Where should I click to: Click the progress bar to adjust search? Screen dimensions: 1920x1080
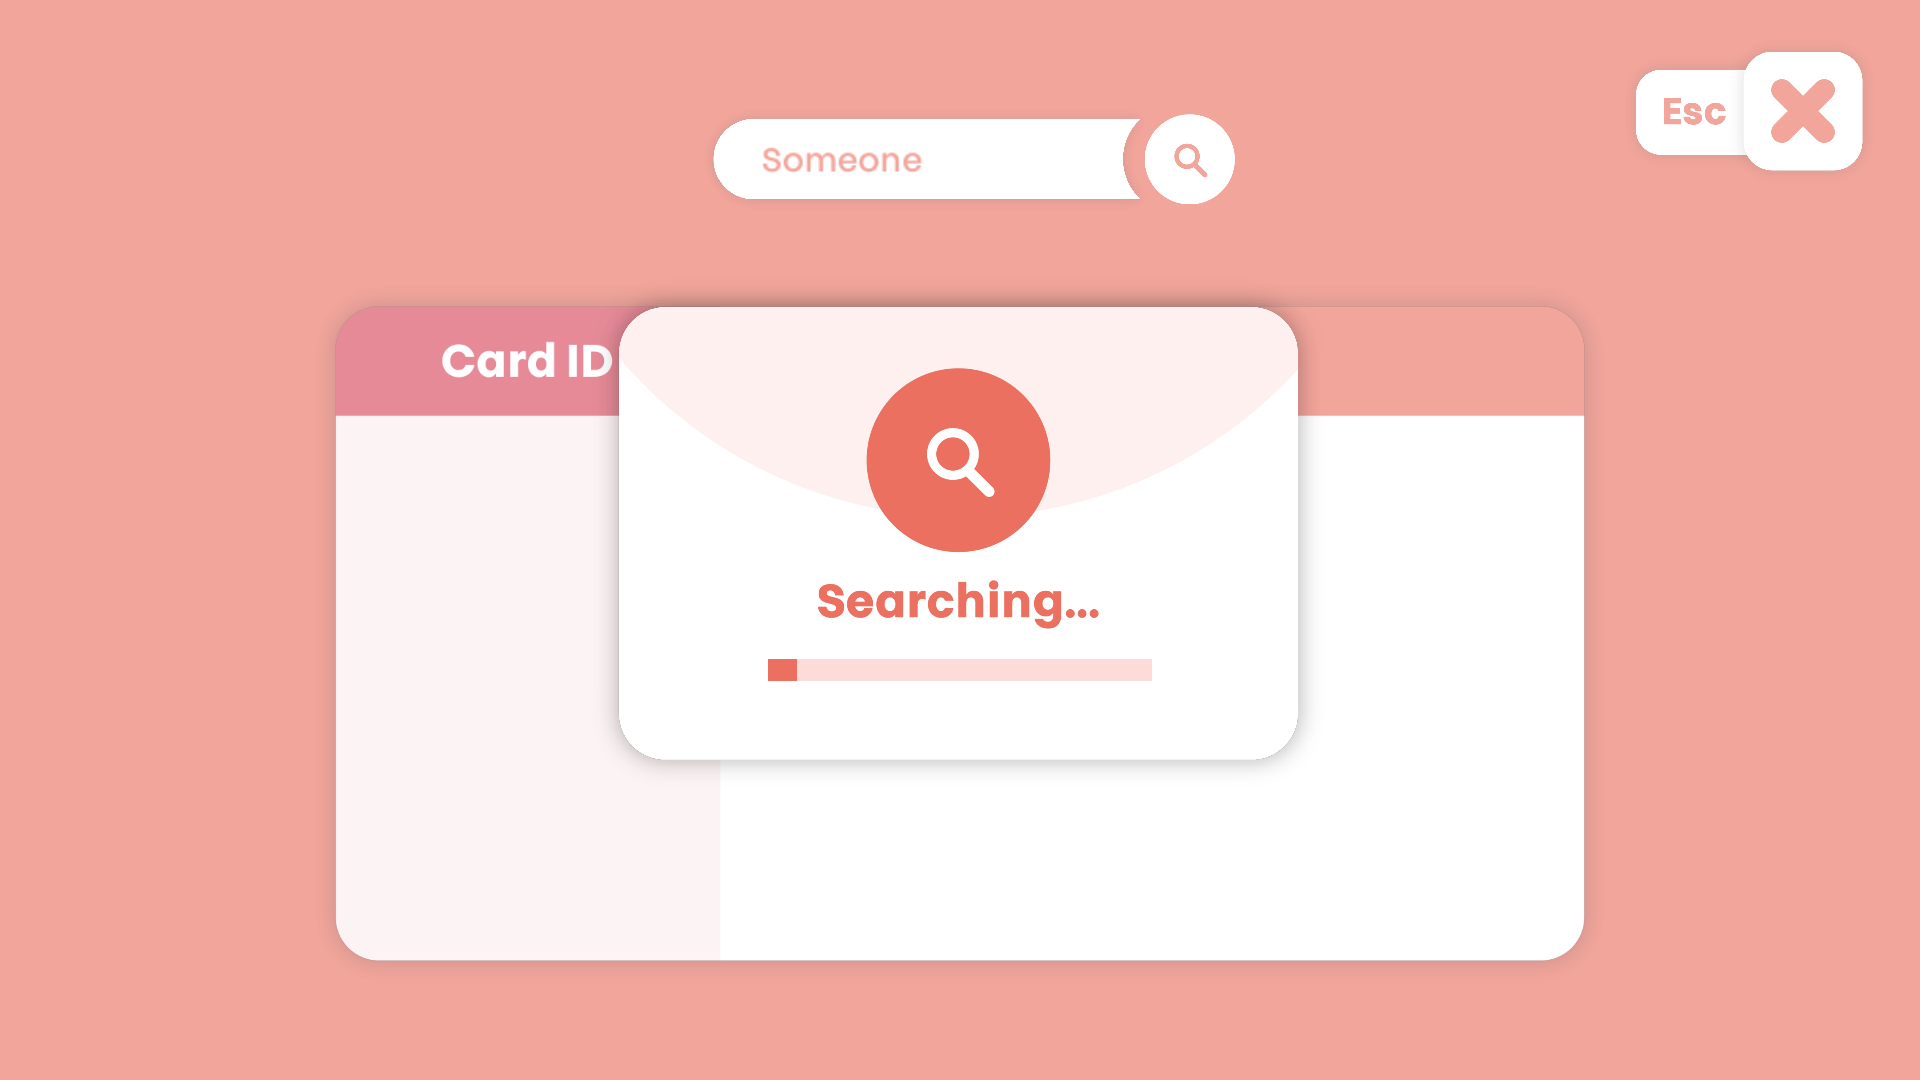[959, 670]
